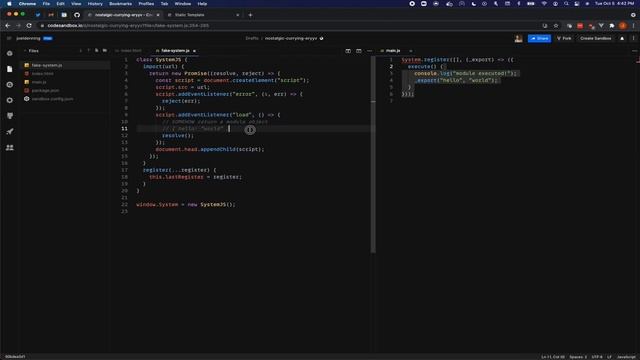Click the Drafts breadcrumb link
This screenshot has width=640, height=360.
coord(252,38)
